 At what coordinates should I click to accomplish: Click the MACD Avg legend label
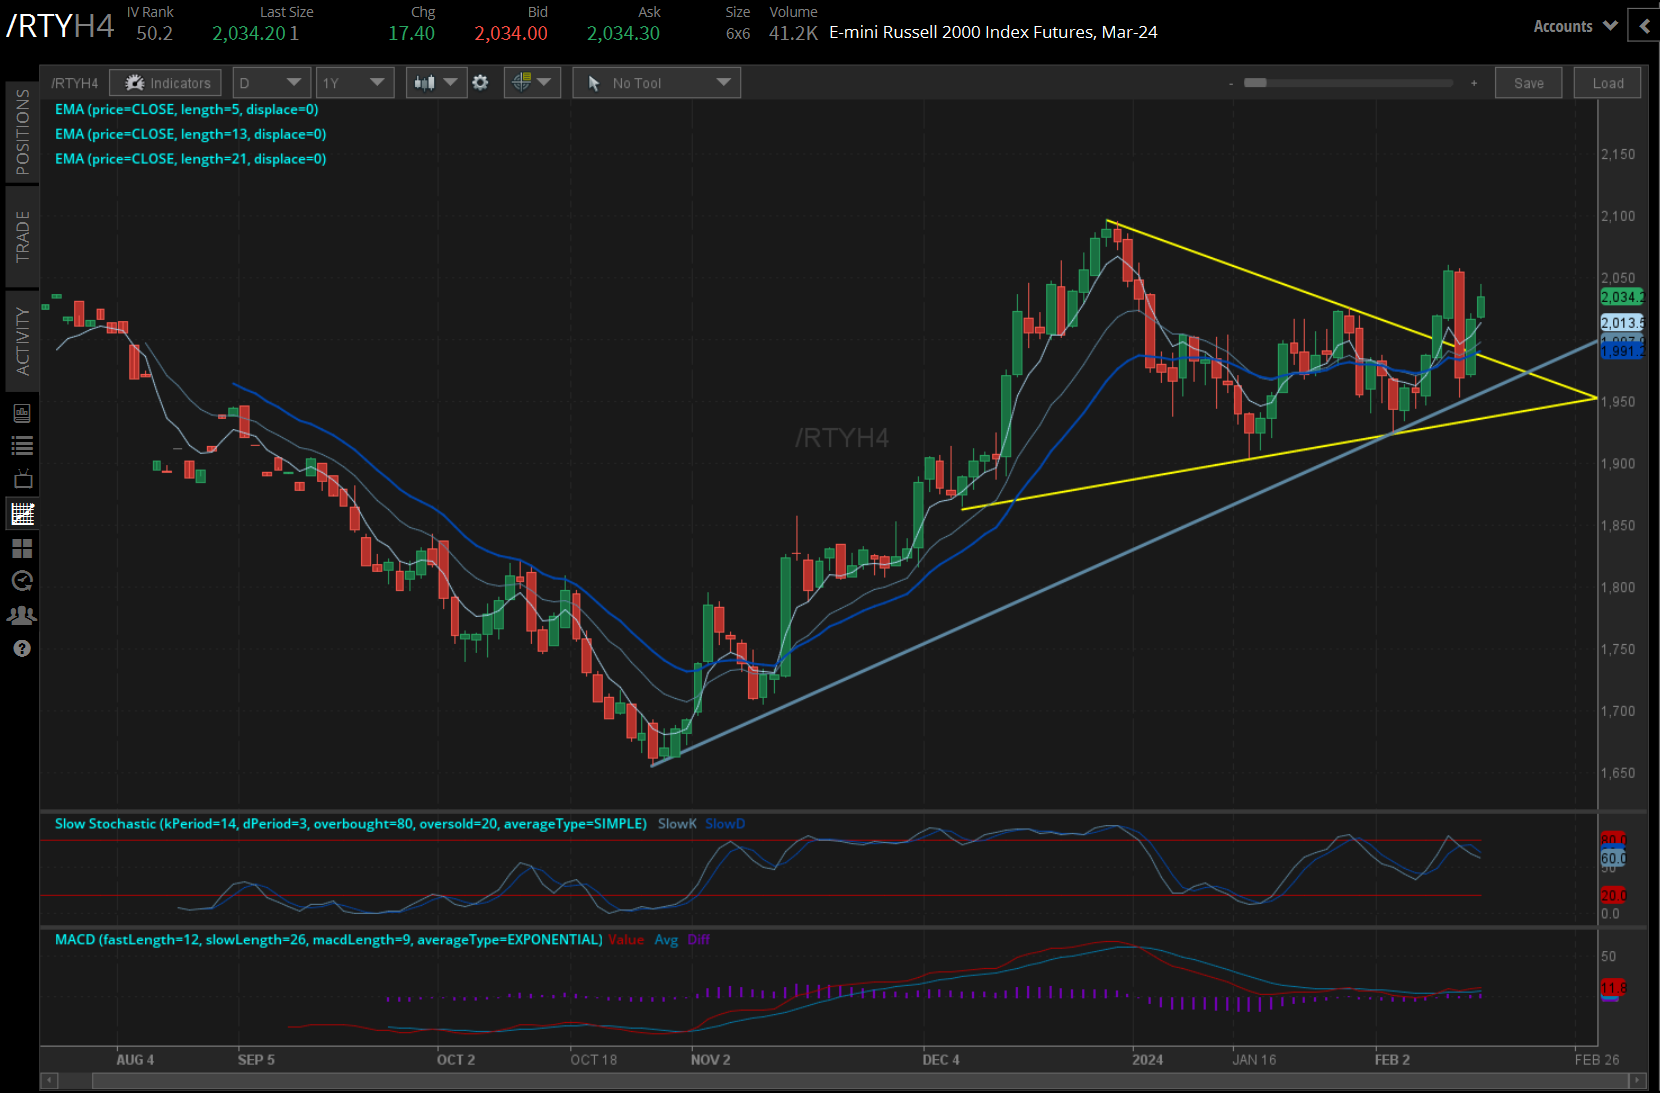coord(666,940)
